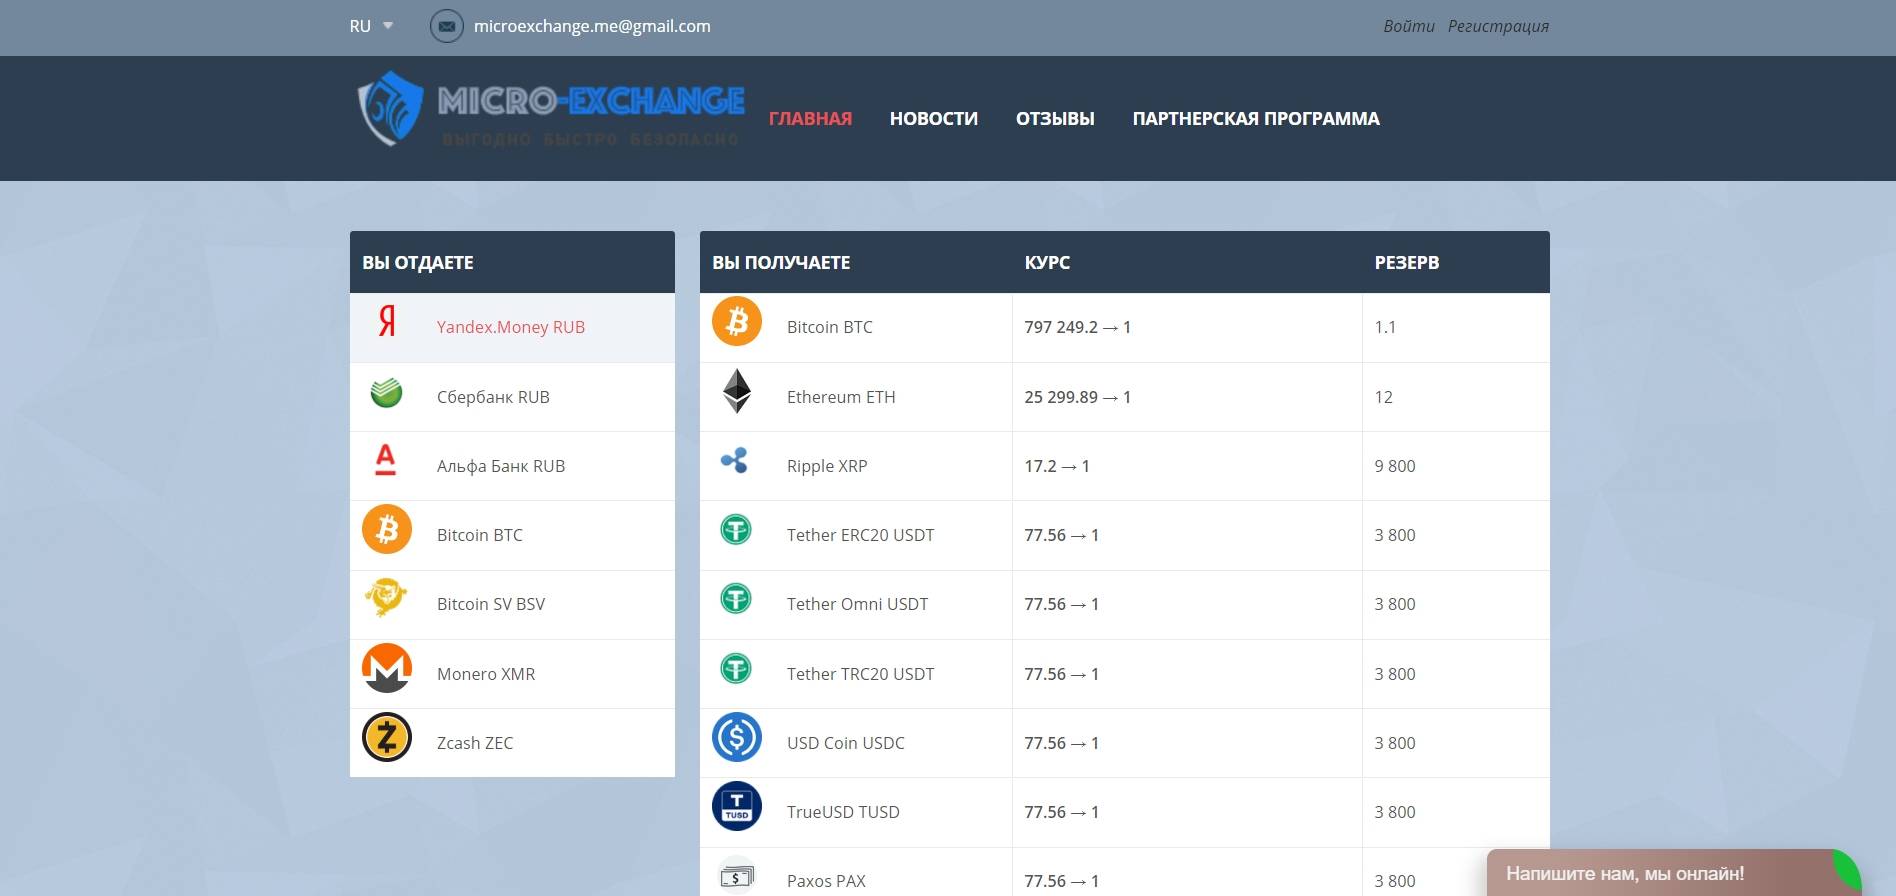Open the НОВОСТИ menu item

[934, 118]
